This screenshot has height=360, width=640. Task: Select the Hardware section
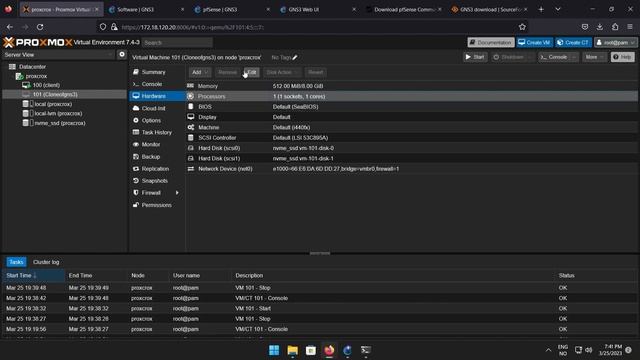(x=157, y=96)
